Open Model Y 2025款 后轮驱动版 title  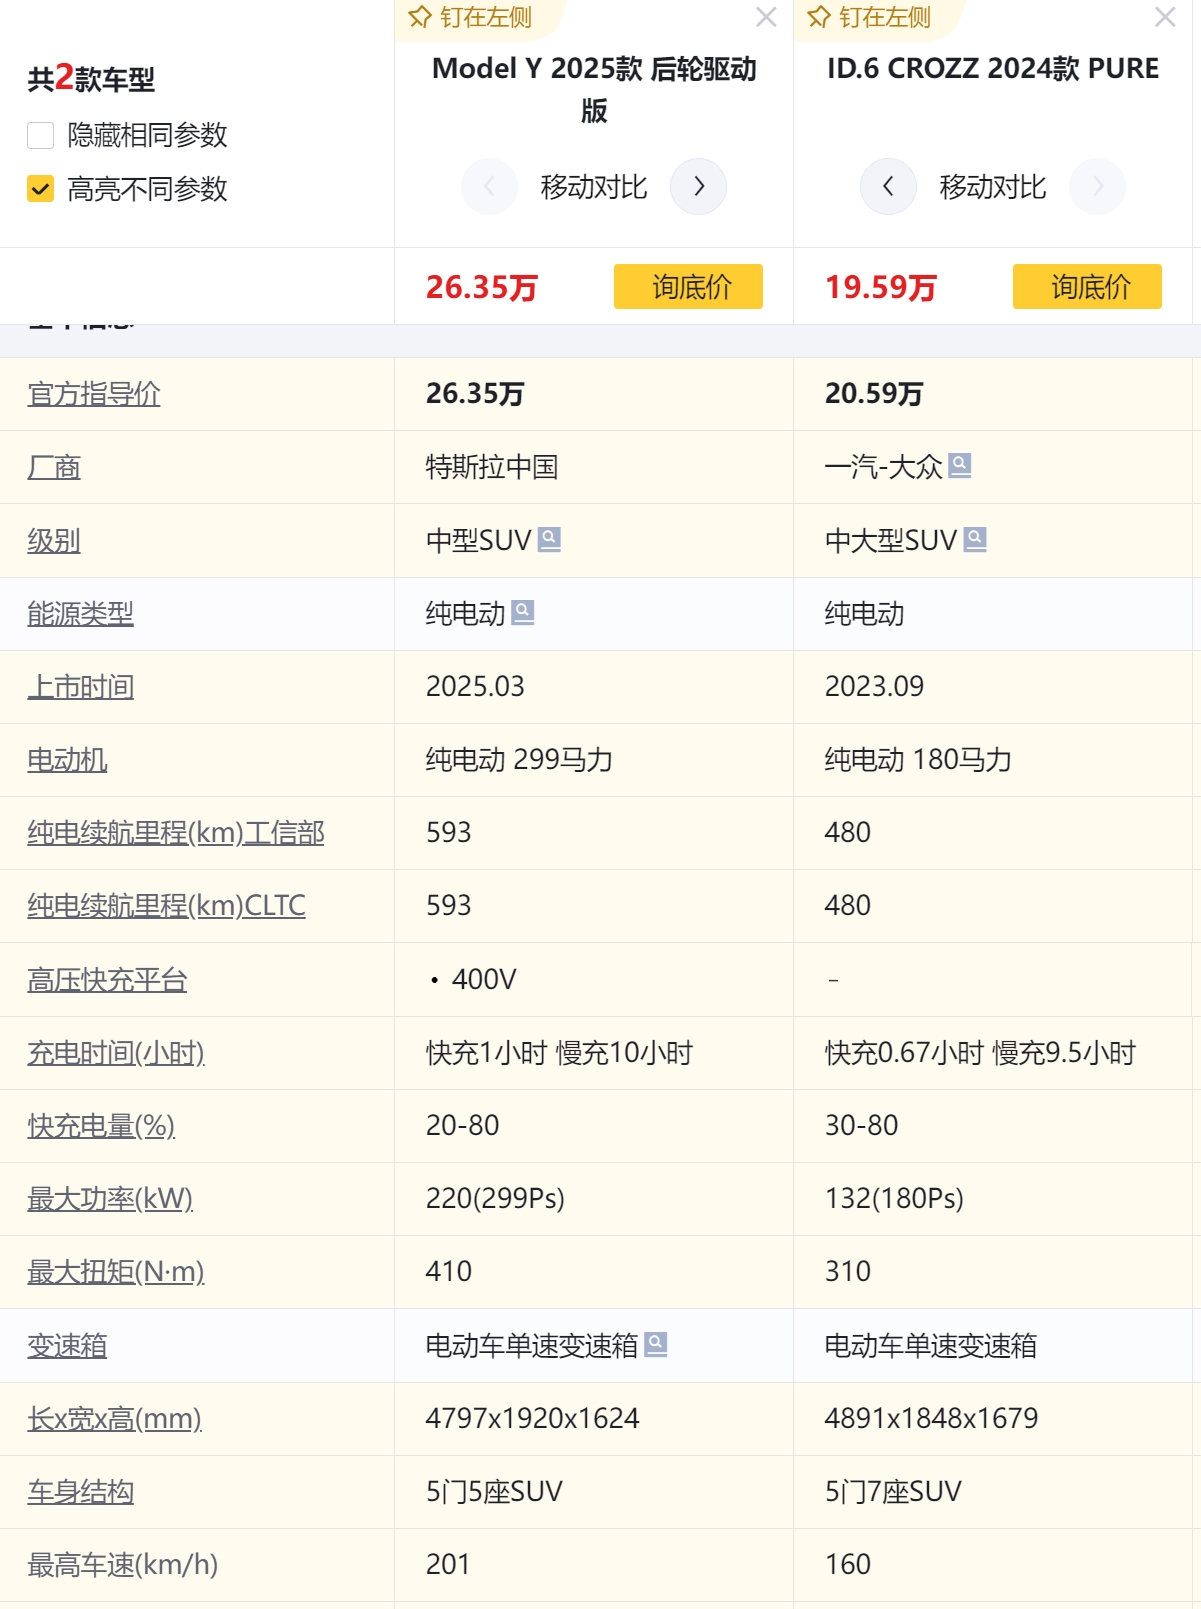594,89
